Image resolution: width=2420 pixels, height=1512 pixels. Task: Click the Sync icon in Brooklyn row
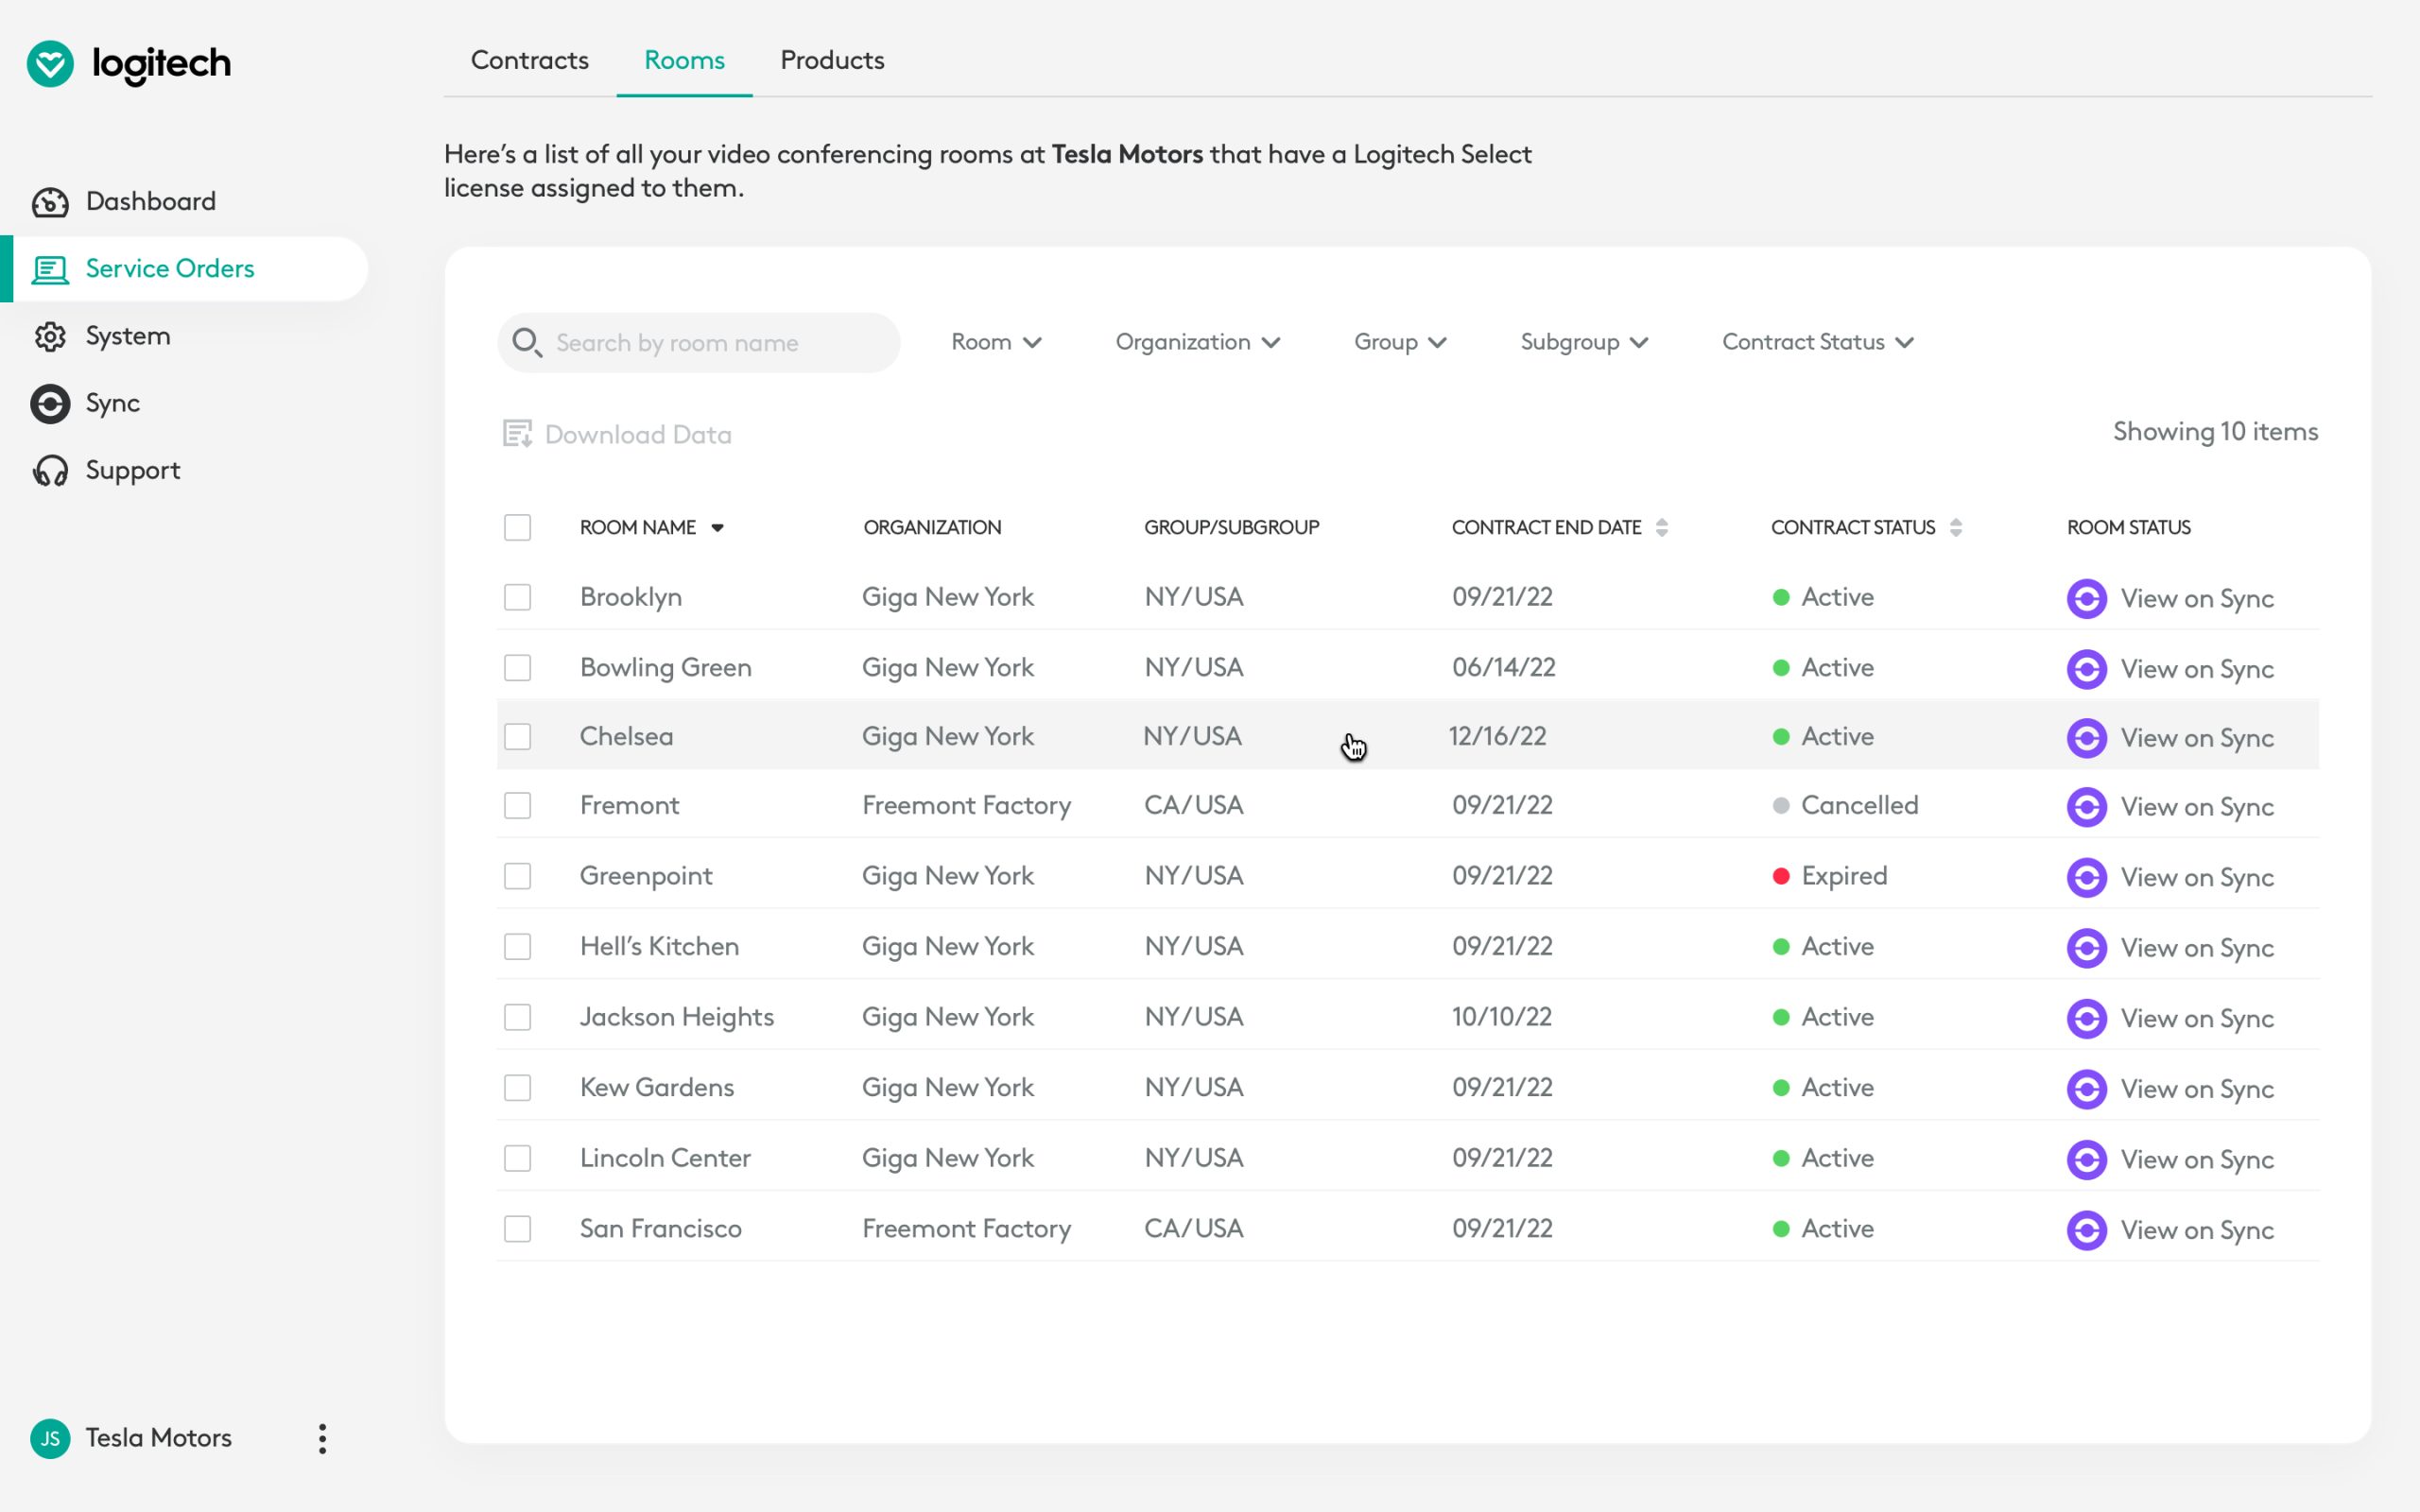pos(2086,598)
